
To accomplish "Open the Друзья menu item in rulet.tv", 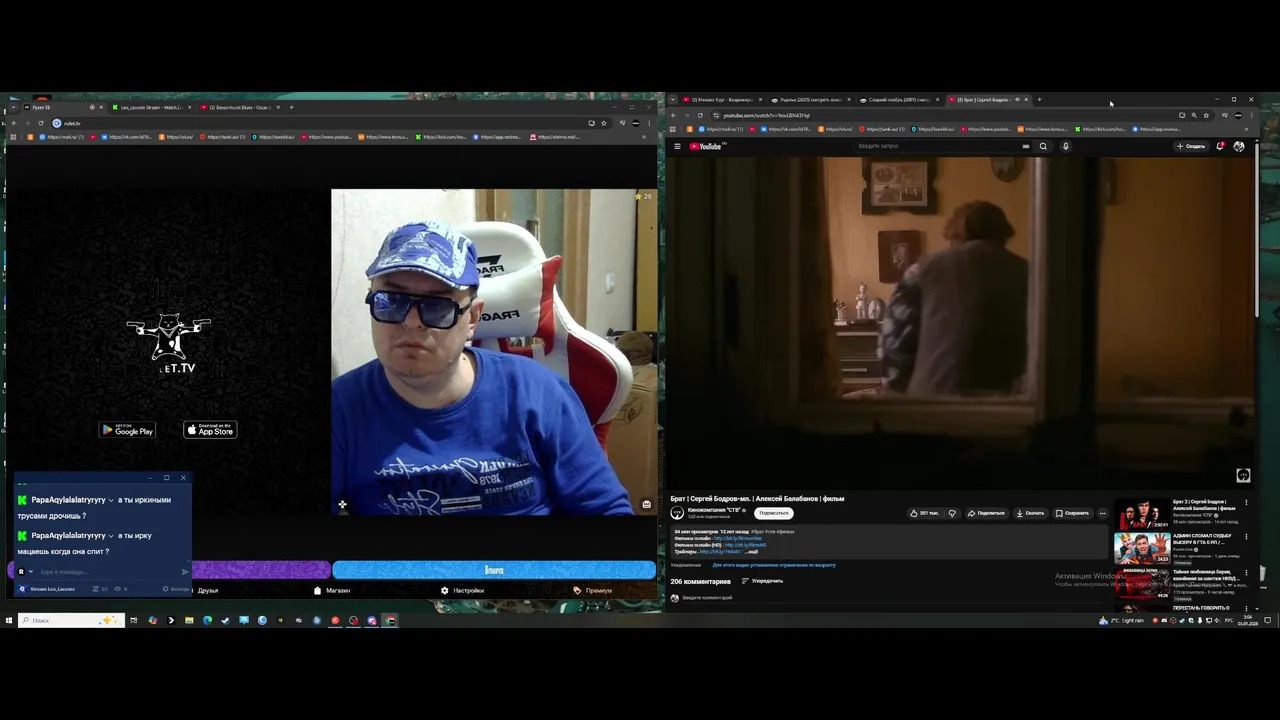I will tap(208, 590).
